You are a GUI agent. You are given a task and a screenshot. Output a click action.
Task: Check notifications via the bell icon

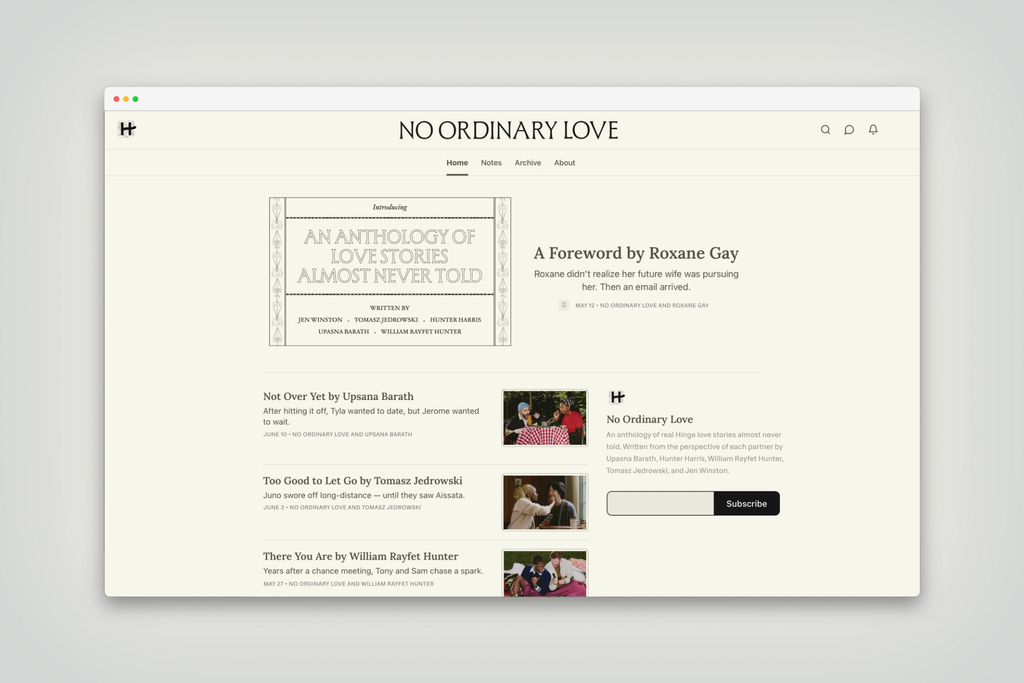click(x=873, y=130)
